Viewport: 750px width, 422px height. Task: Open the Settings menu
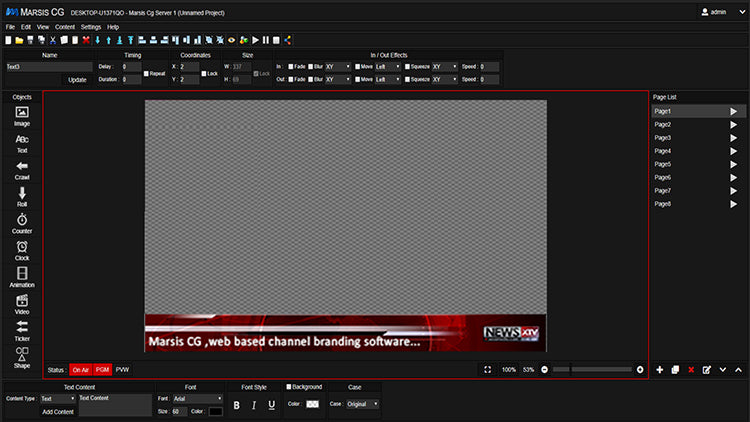tap(90, 26)
